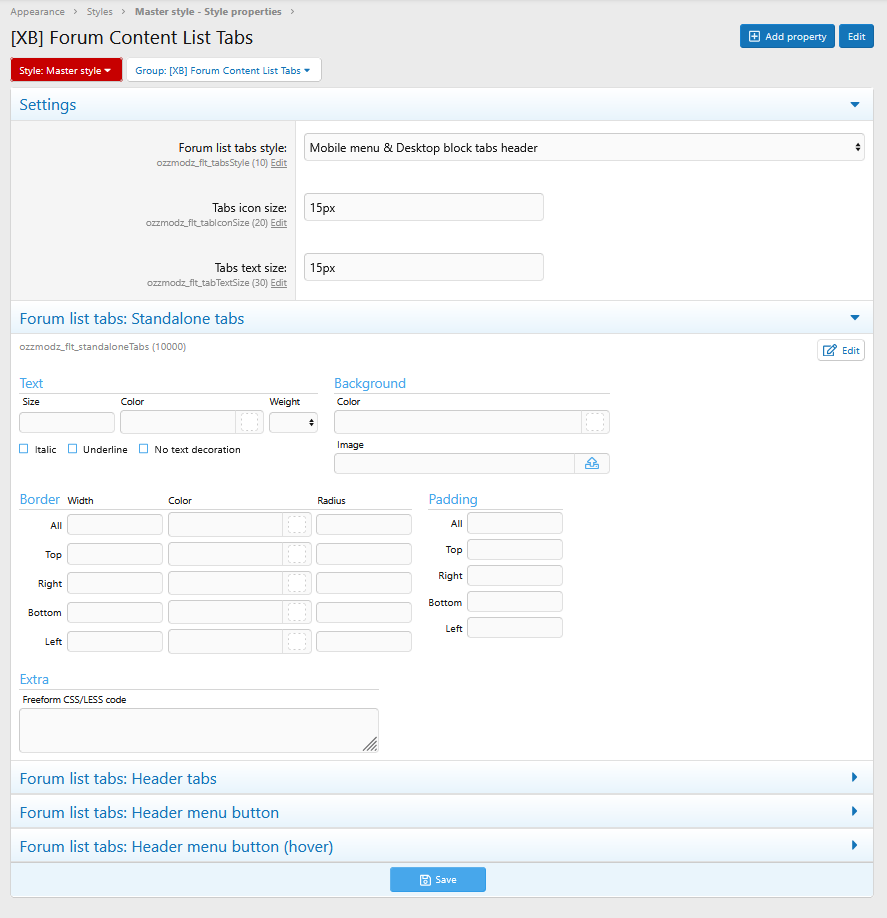
Task: Open the Style: Master style dropdown
Action: (66, 70)
